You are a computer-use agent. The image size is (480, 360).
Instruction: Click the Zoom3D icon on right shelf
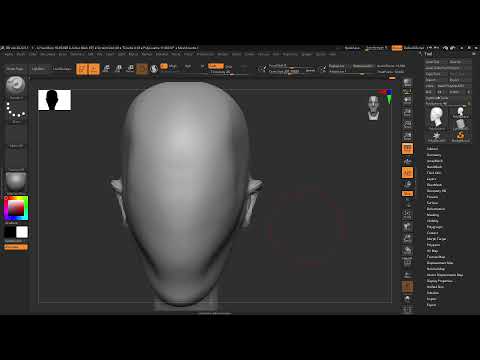coord(407,239)
